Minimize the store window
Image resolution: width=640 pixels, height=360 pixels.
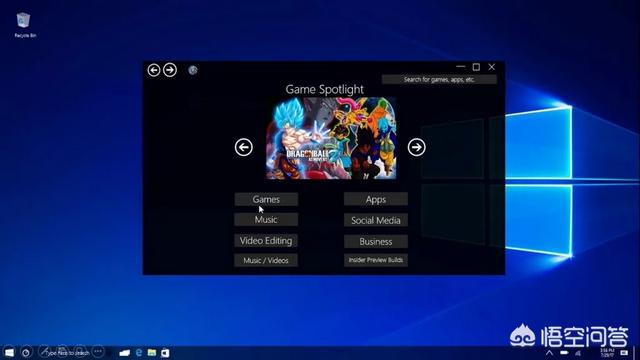(x=460, y=67)
